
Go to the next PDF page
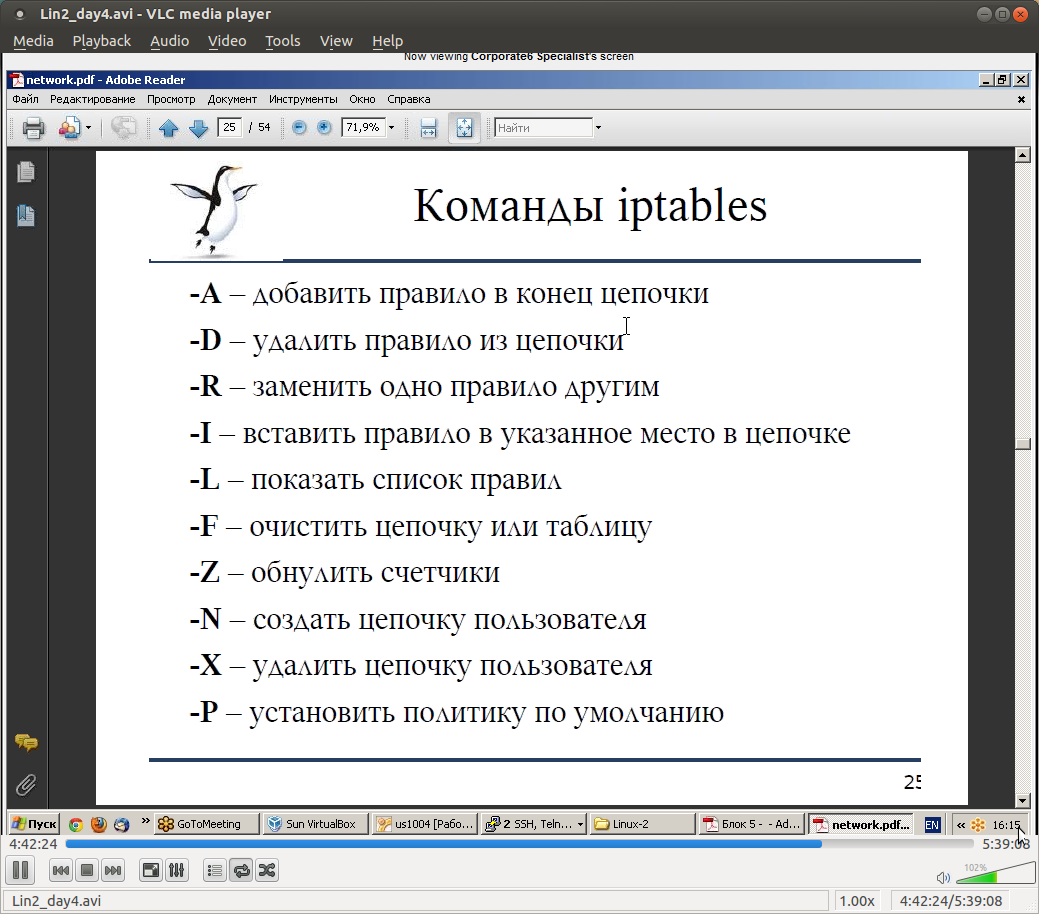[x=198, y=127]
